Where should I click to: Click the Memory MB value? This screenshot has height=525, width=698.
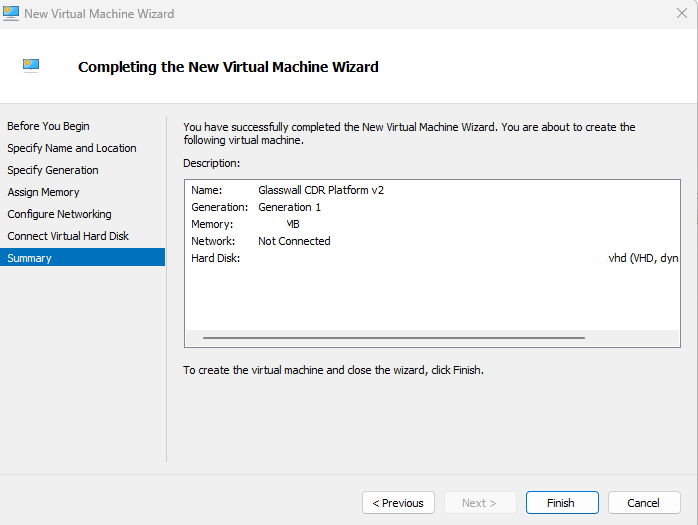(x=292, y=224)
